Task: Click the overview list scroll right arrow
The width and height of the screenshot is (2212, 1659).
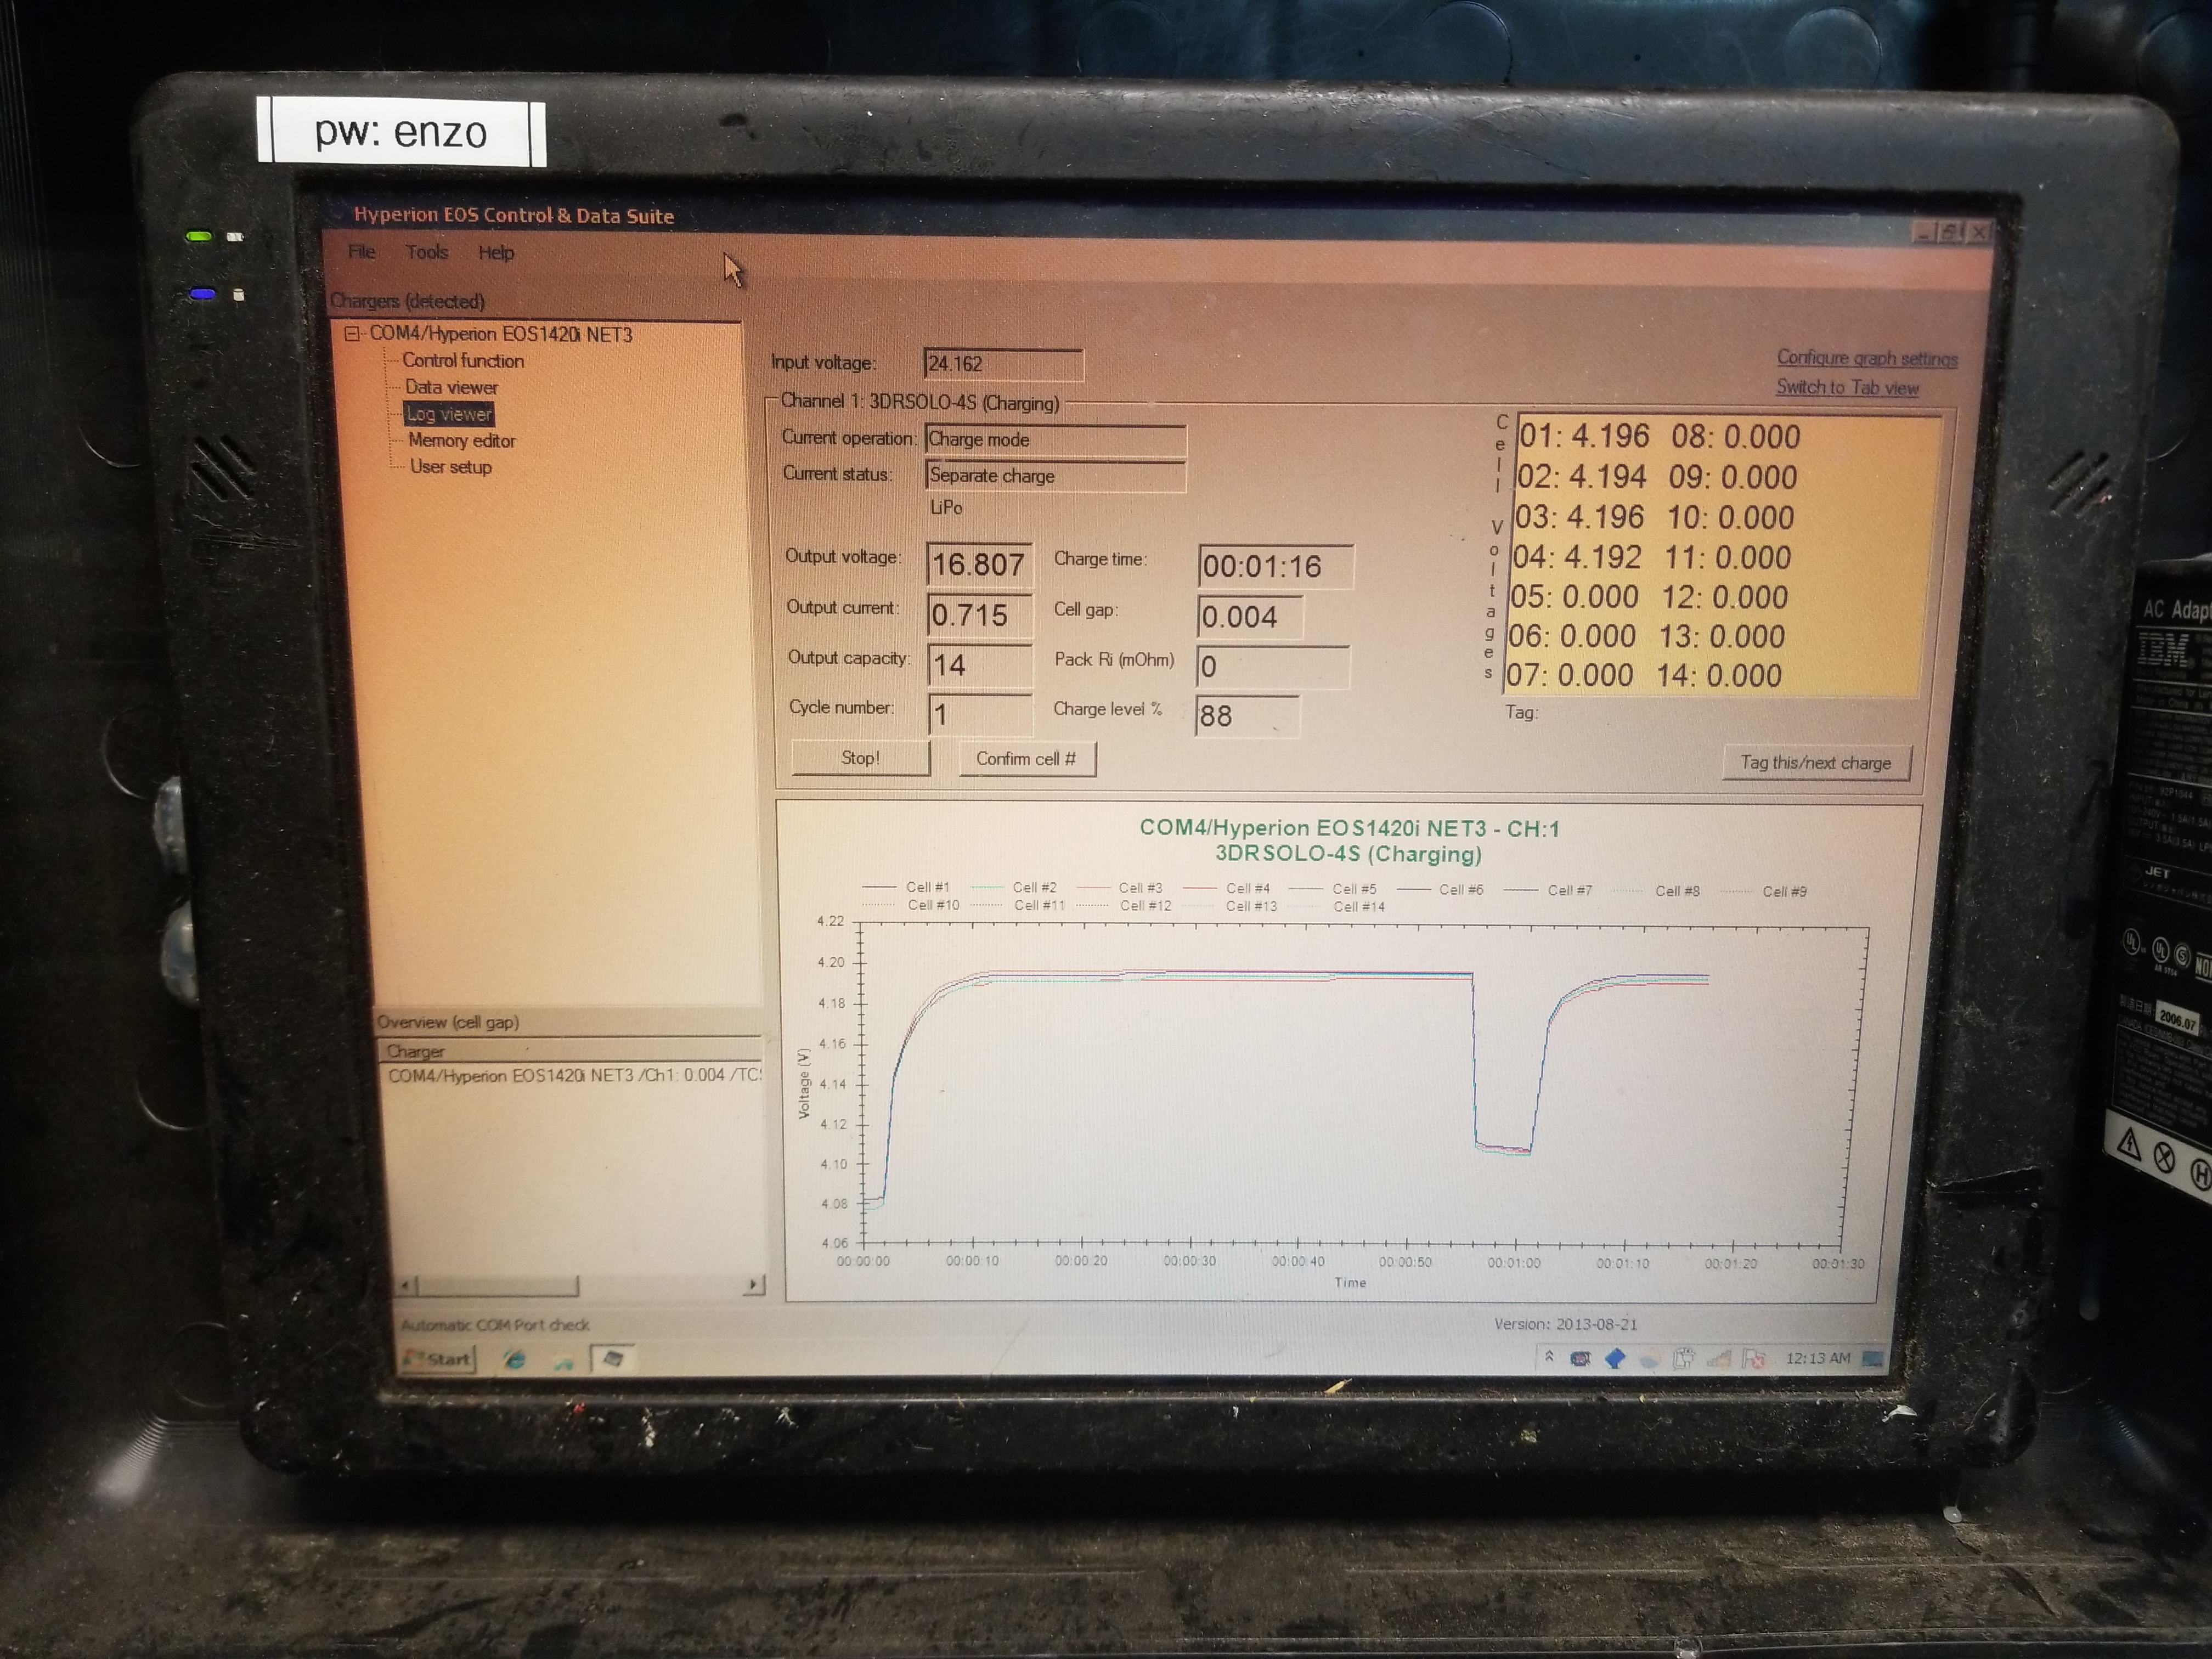Action: tap(754, 1284)
